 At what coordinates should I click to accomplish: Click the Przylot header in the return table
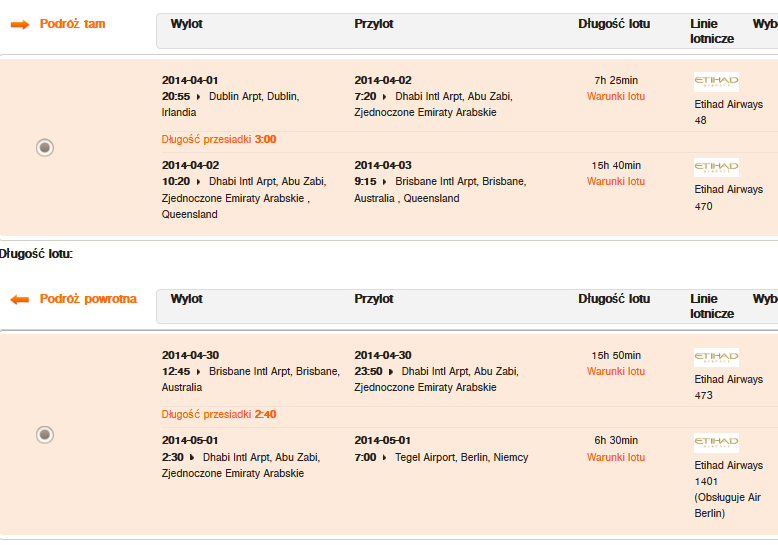click(x=374, y=299)
